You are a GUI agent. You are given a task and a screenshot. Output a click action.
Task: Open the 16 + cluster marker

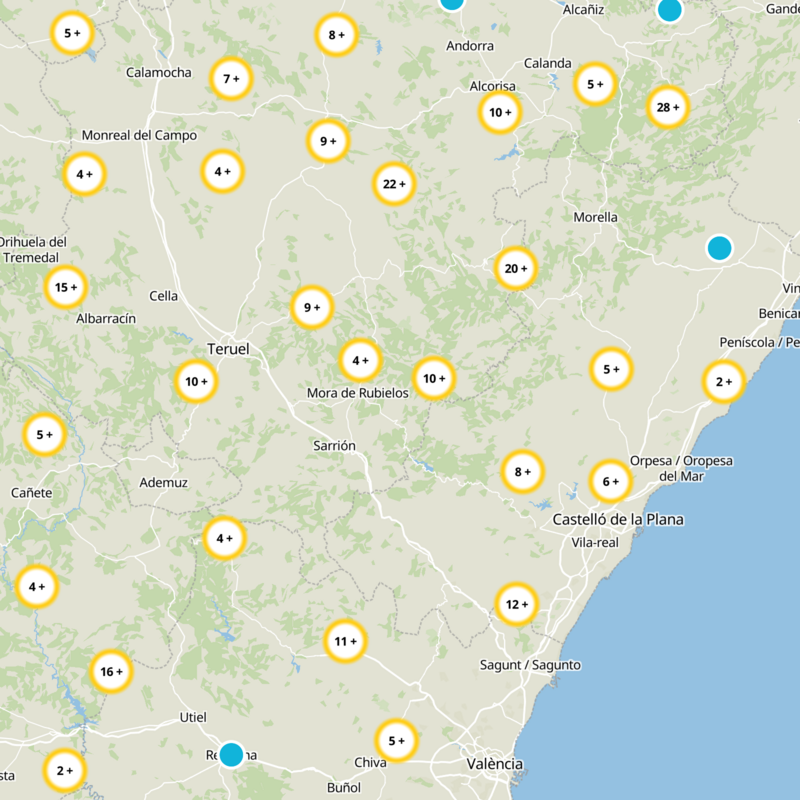pos(111,671)
